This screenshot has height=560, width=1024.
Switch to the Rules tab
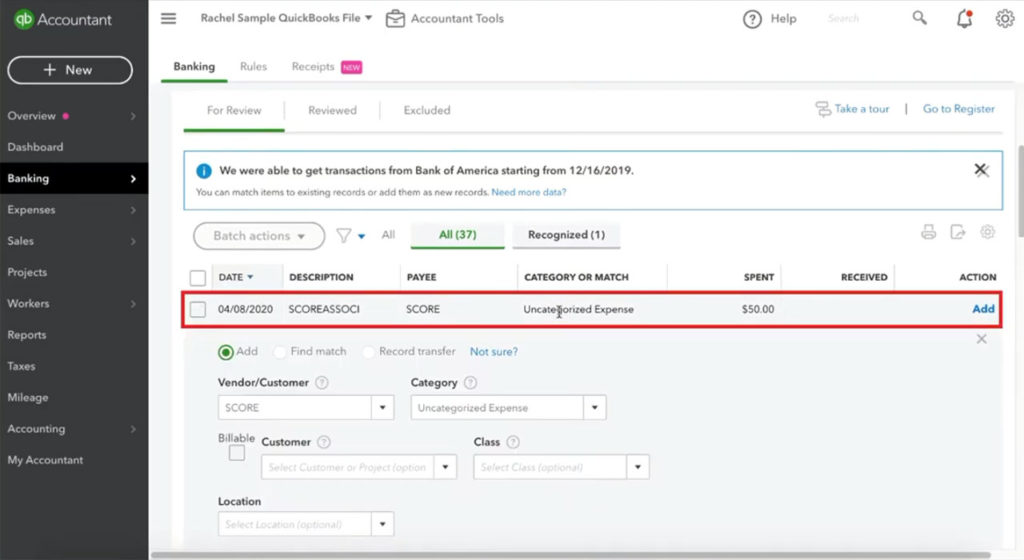(x=253, y=67)
